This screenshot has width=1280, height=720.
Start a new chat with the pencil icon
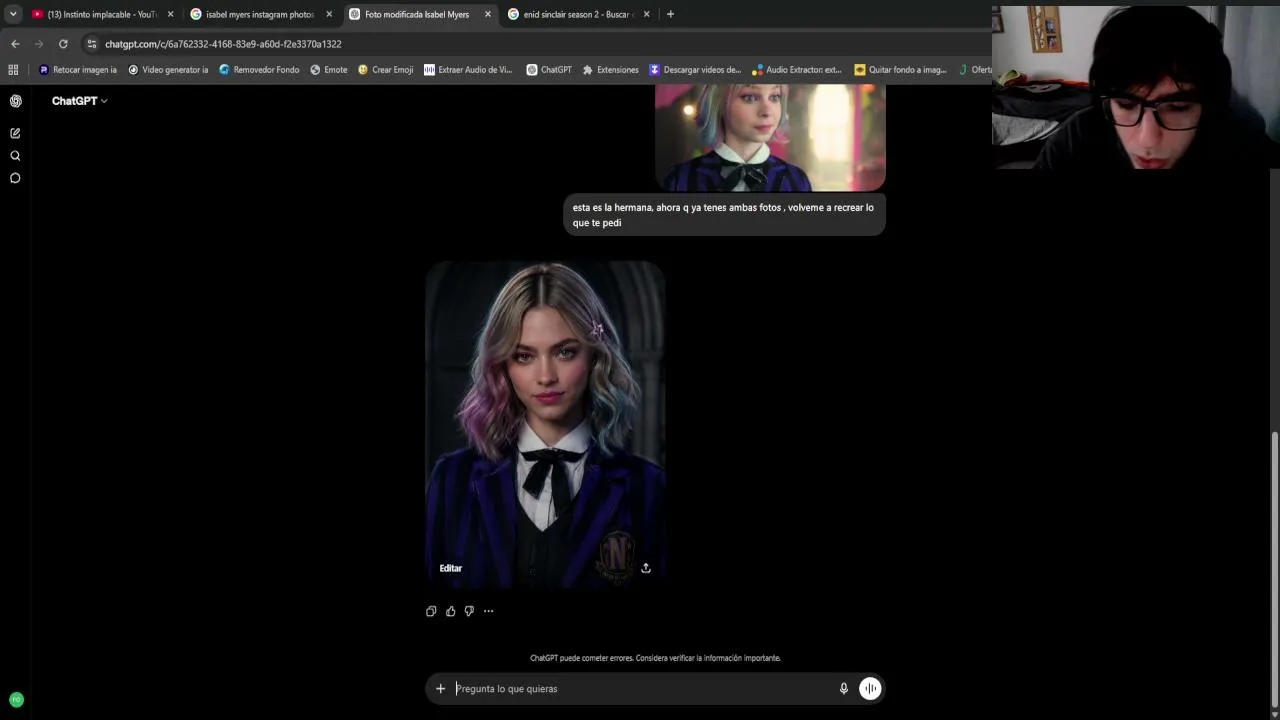(x=15, y=133)
